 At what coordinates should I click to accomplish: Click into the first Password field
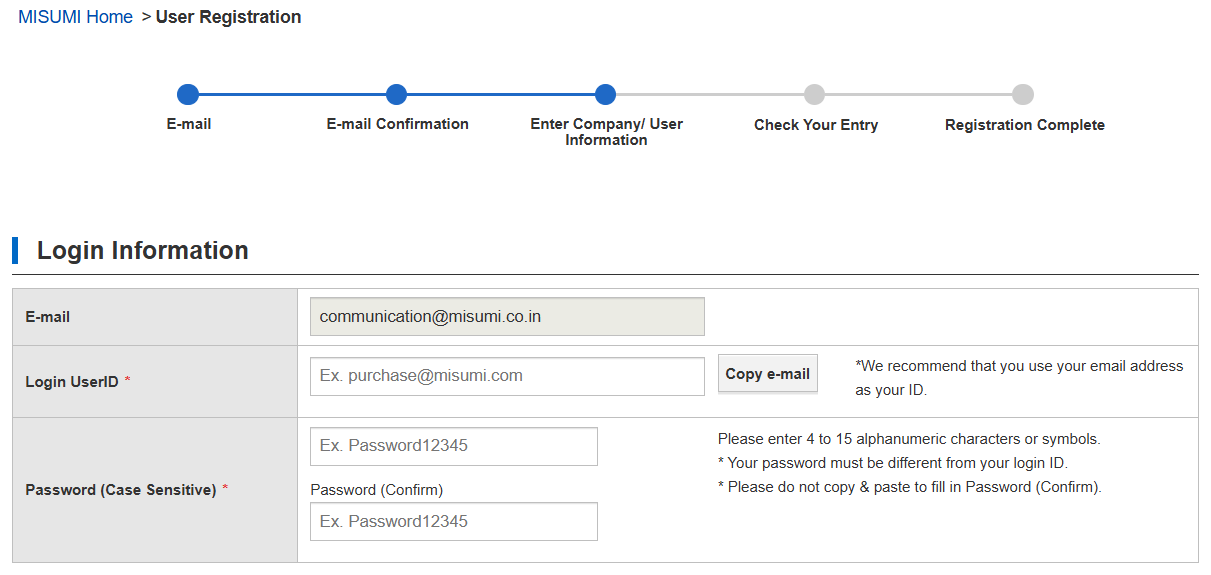(x=453, y=446)
